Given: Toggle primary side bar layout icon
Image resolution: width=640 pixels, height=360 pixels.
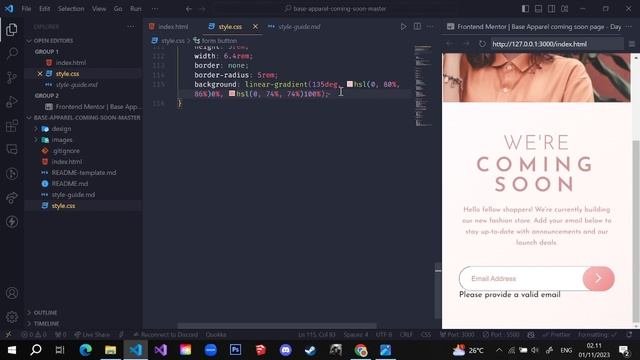Looking at the screenshot, I should [525, 9].
